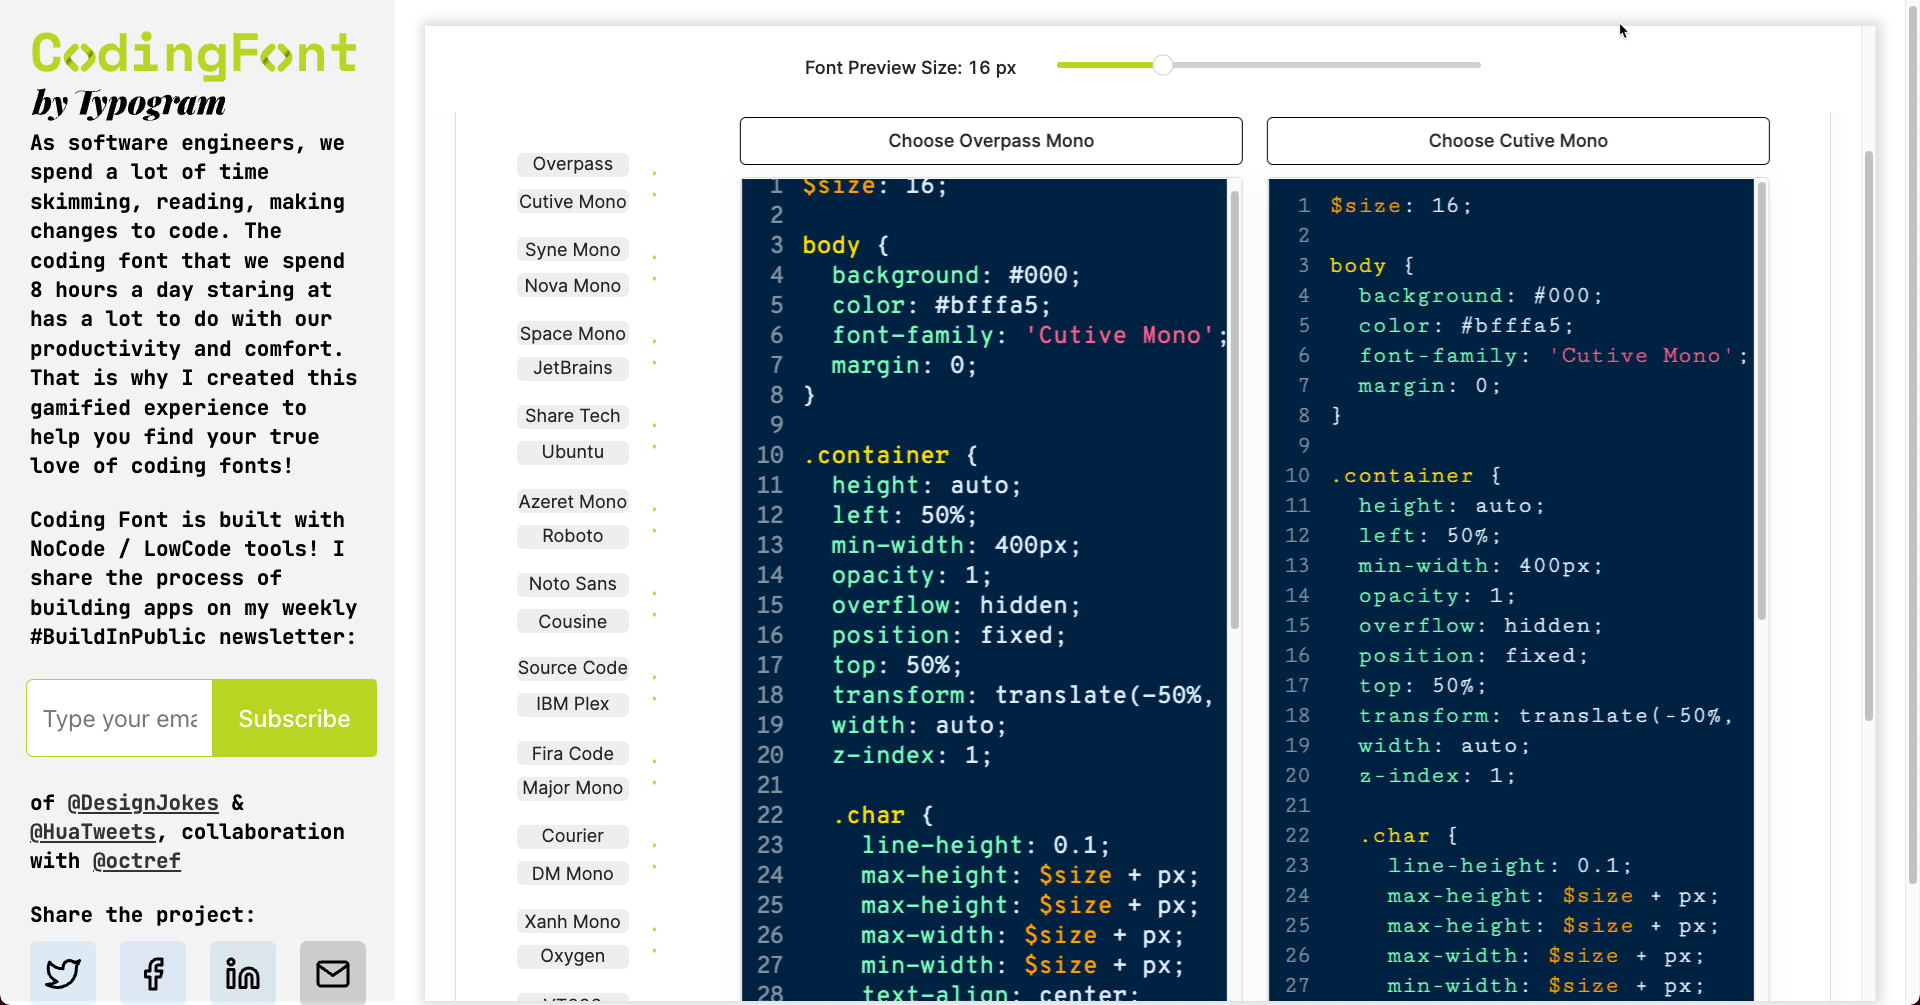Click '.char {' line in Cutive preview
This screenshot has width=1920, height=1005.
click(1408, 835)
